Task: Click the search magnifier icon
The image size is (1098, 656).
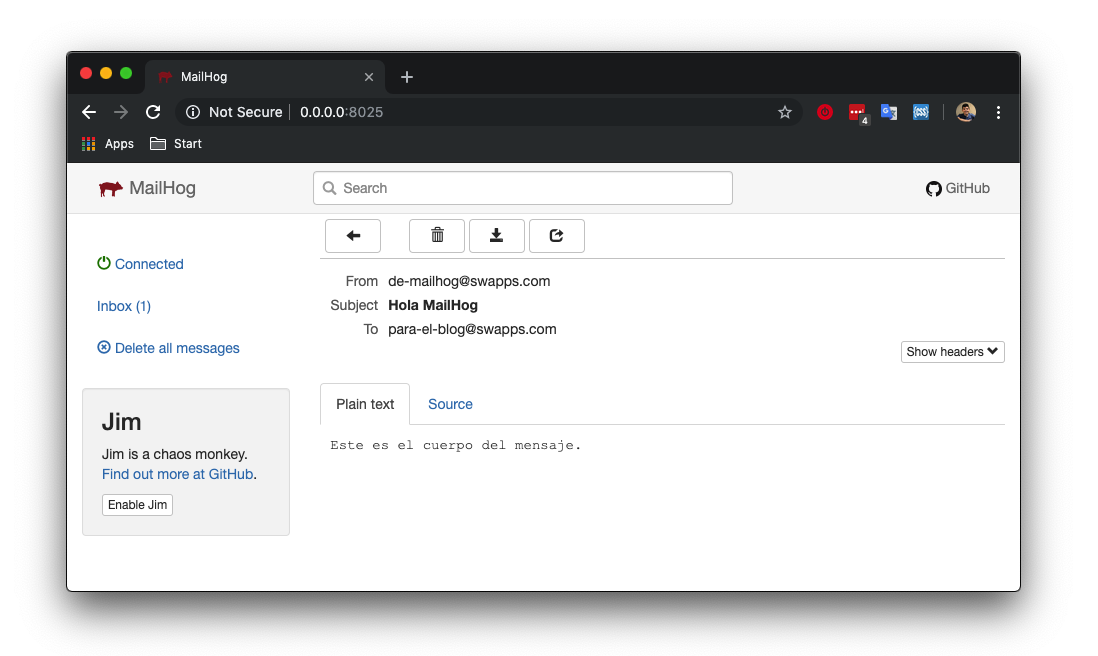Action: [x=329, y=188]
